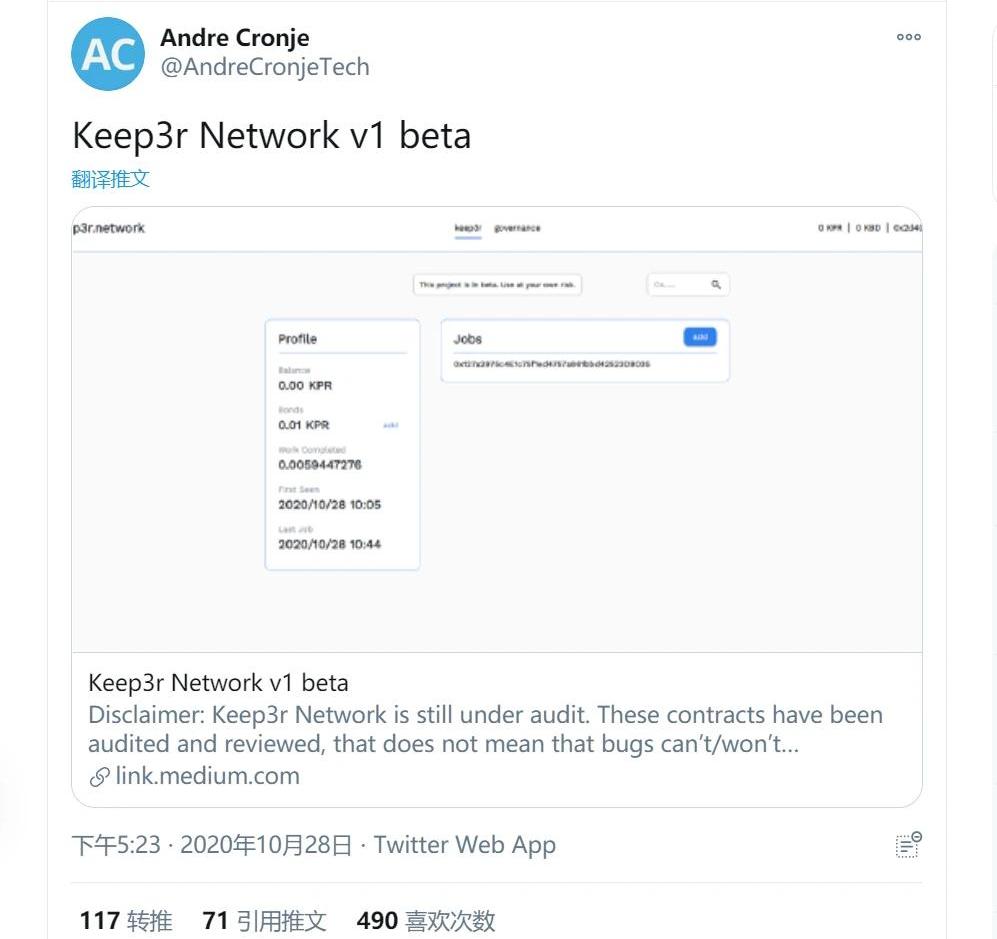The width and height of the screenshot is (997, 939).
Task: Open the job contract address under Jobs
Action: 551,364
